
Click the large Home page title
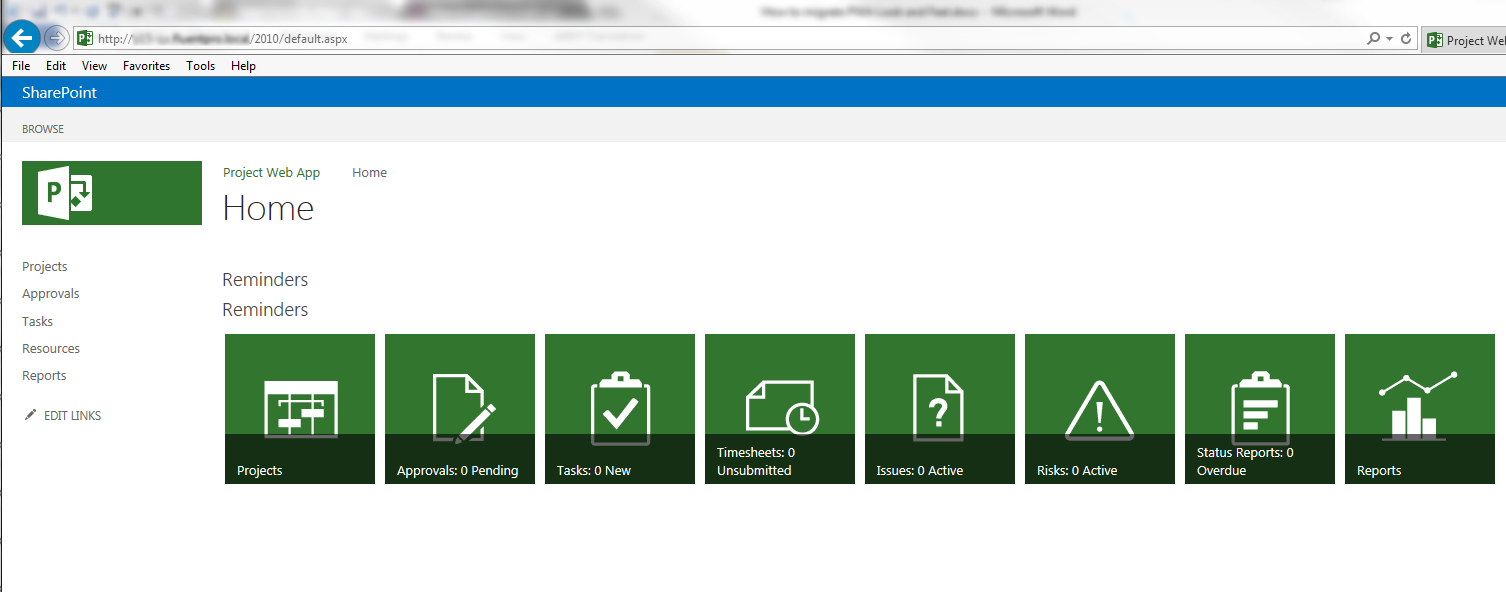coord(268,208)
